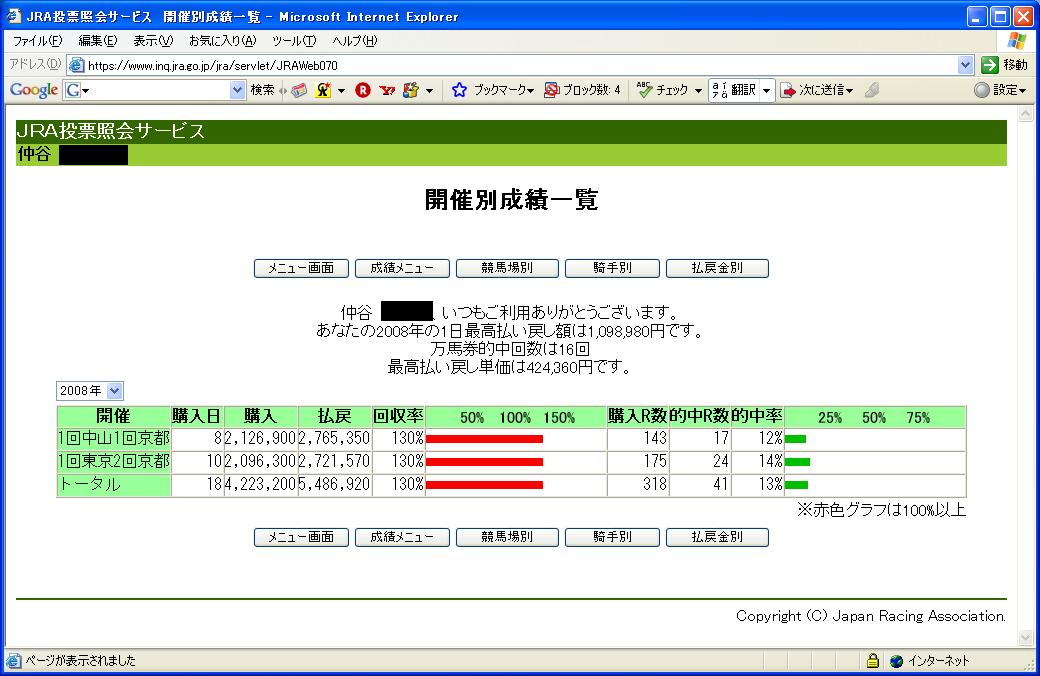The image size is (1040, 676).
Task: Click the URL address field
Action: (521, 65)
